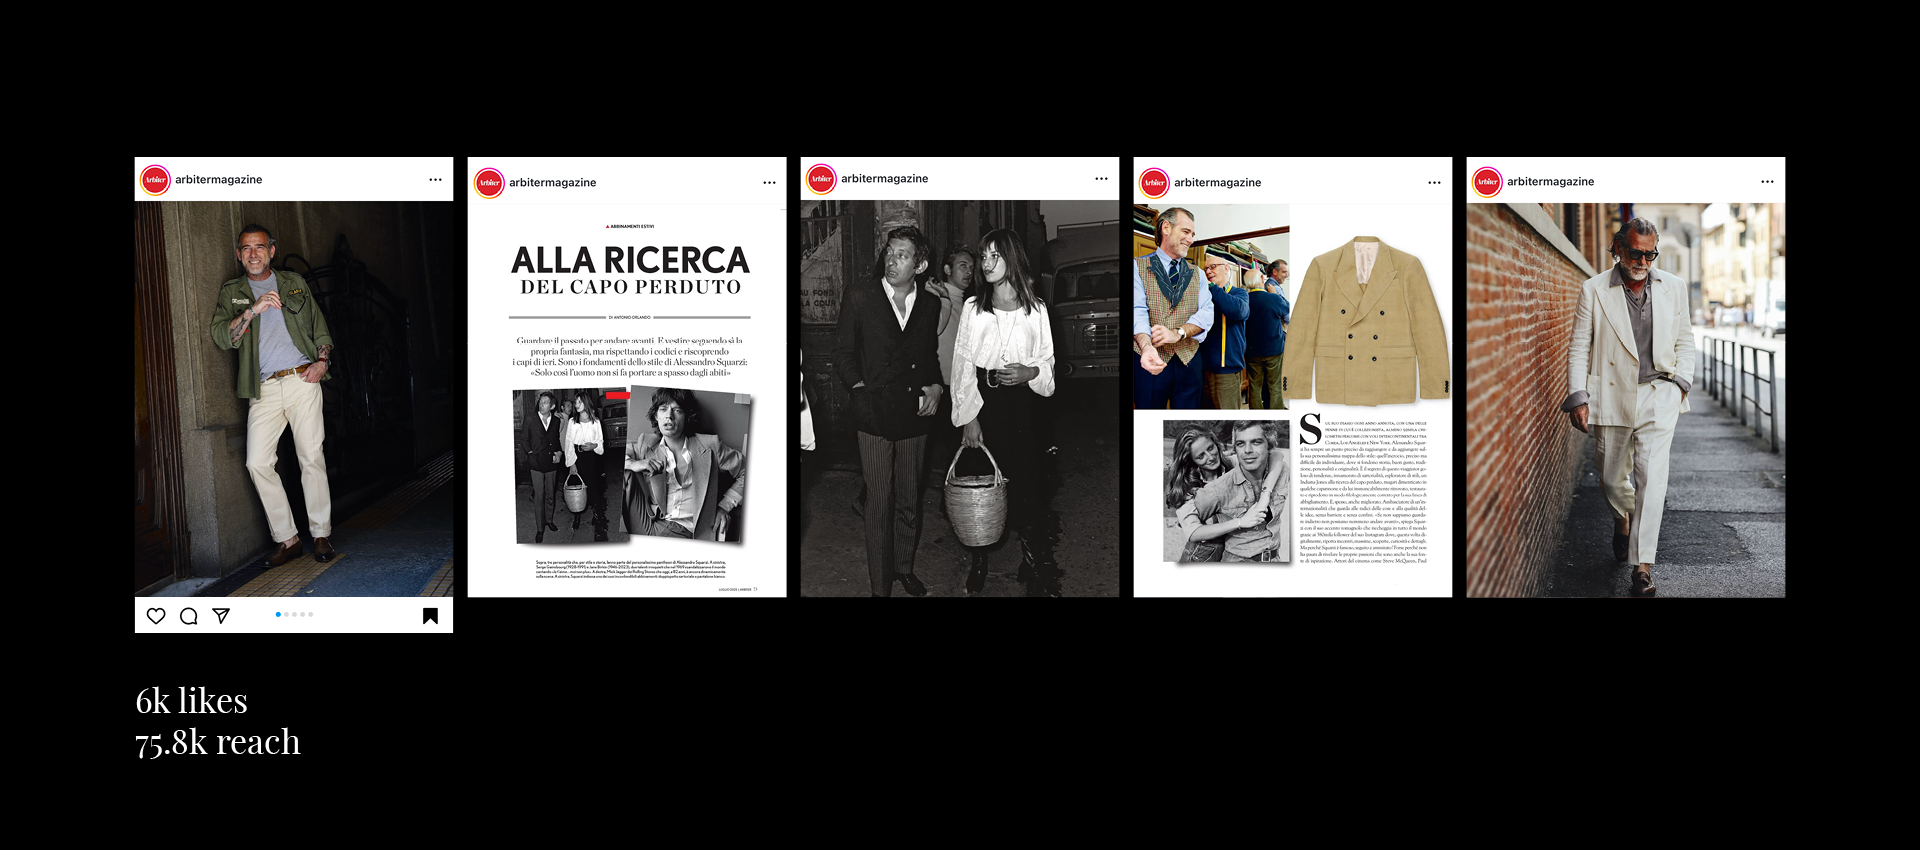This screenshot has width=1920, height=850.
Task: Open the Alla Ricerca magazine page image
Action: tap(627, 401)
